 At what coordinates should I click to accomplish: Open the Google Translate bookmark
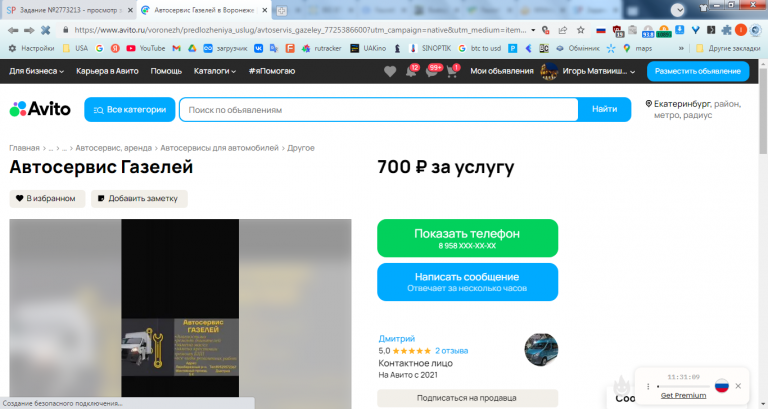tap(274, 48)
